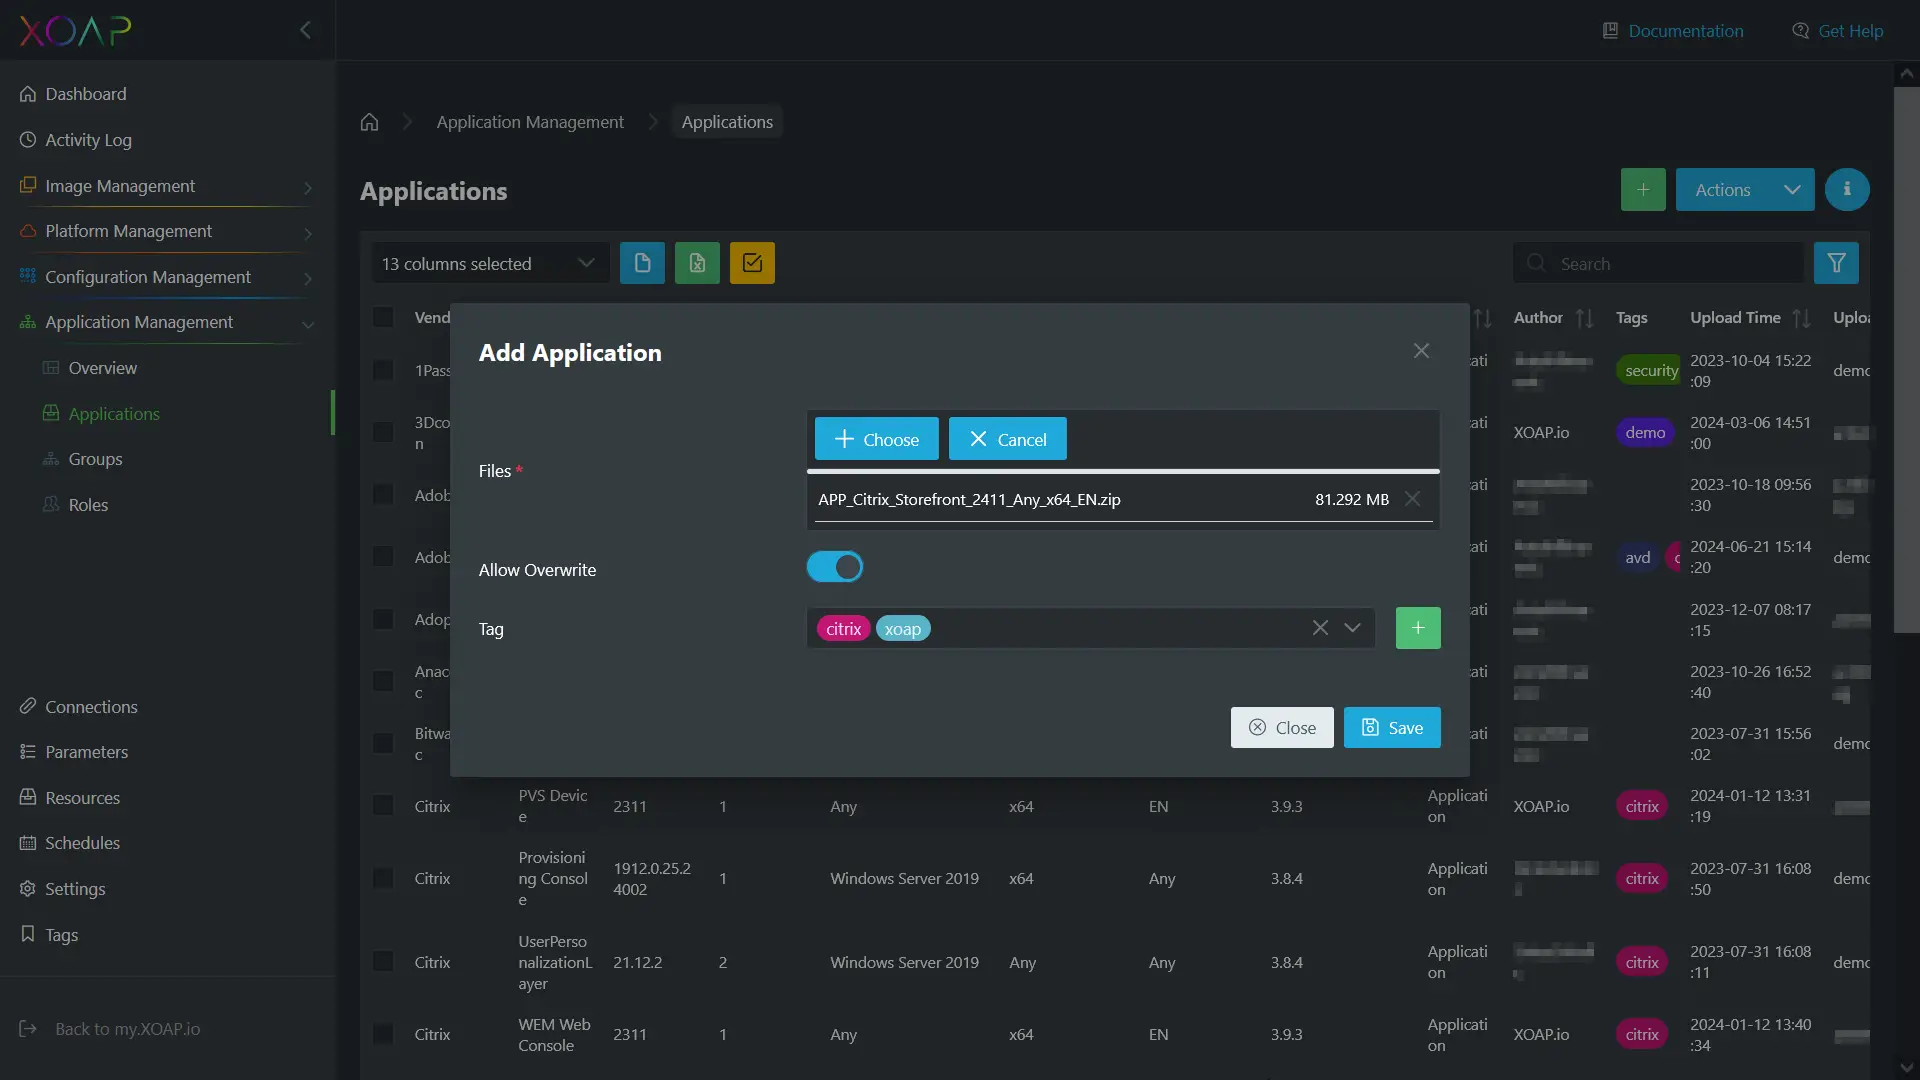Expand the Tag dropdown chevron
This screenshot has width=1920, height=1080.
[1352, 628]
